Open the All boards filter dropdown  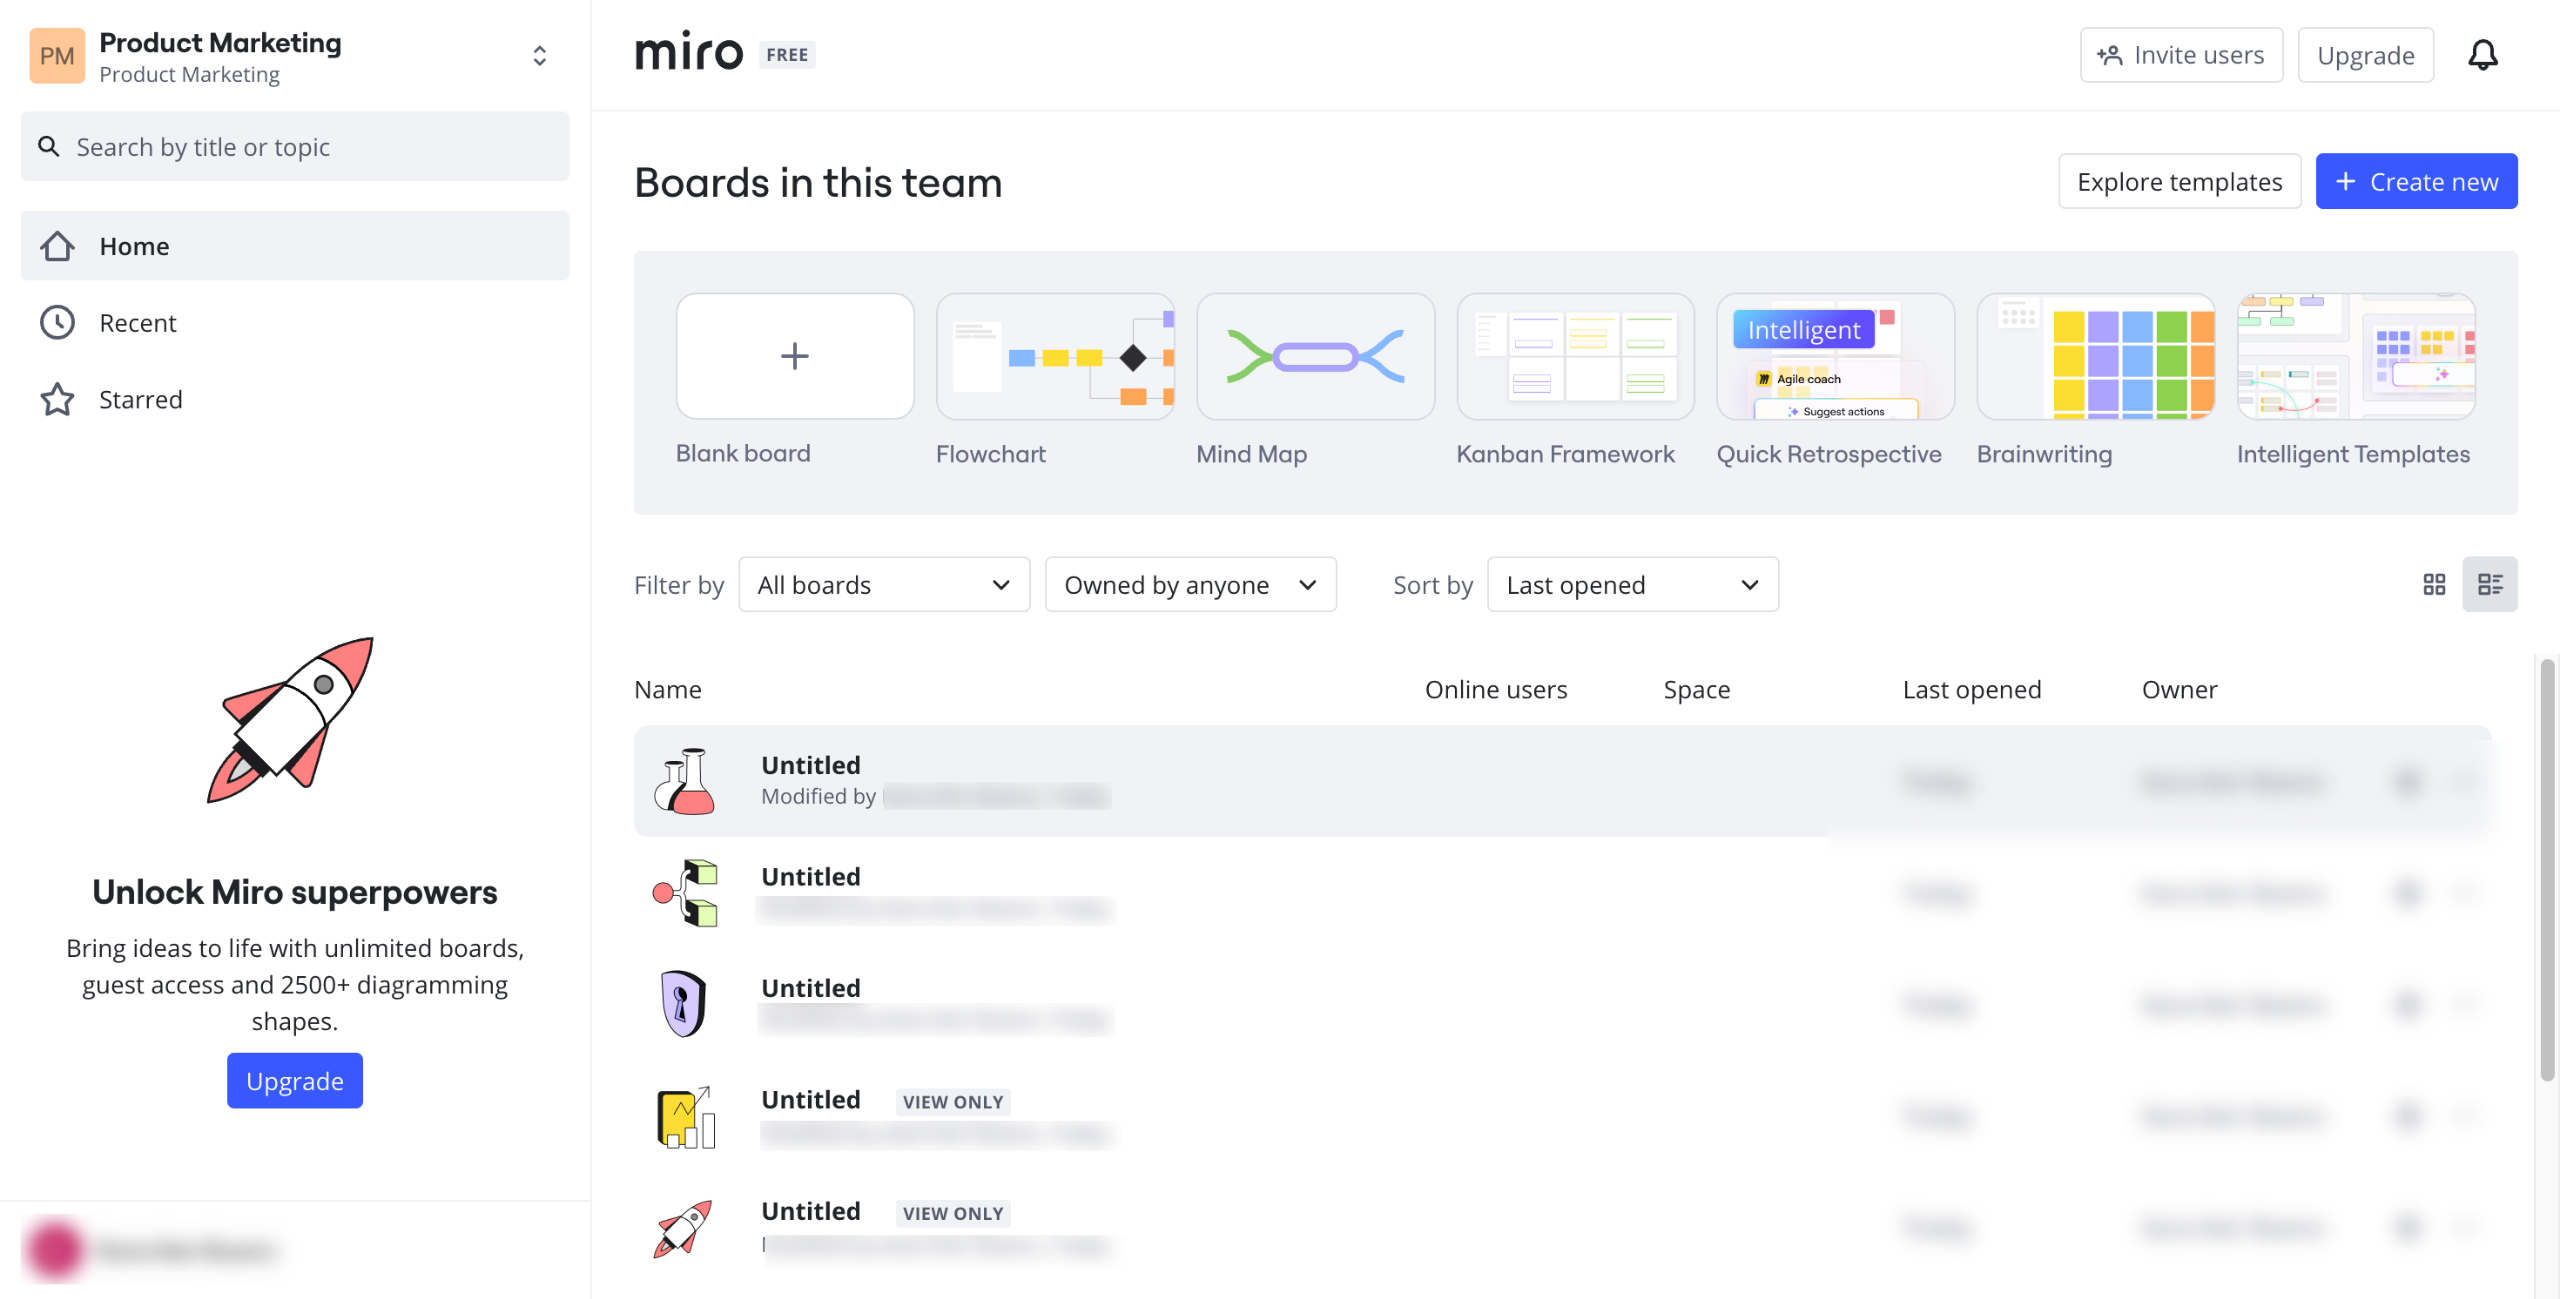point(883,585)
